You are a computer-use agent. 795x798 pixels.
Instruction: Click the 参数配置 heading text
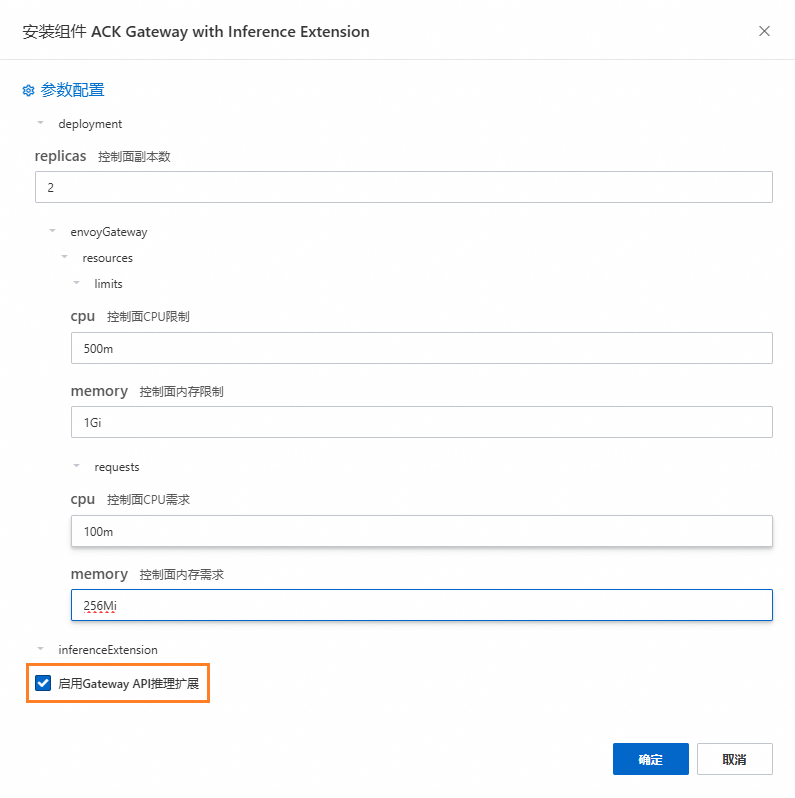(72, 90)
